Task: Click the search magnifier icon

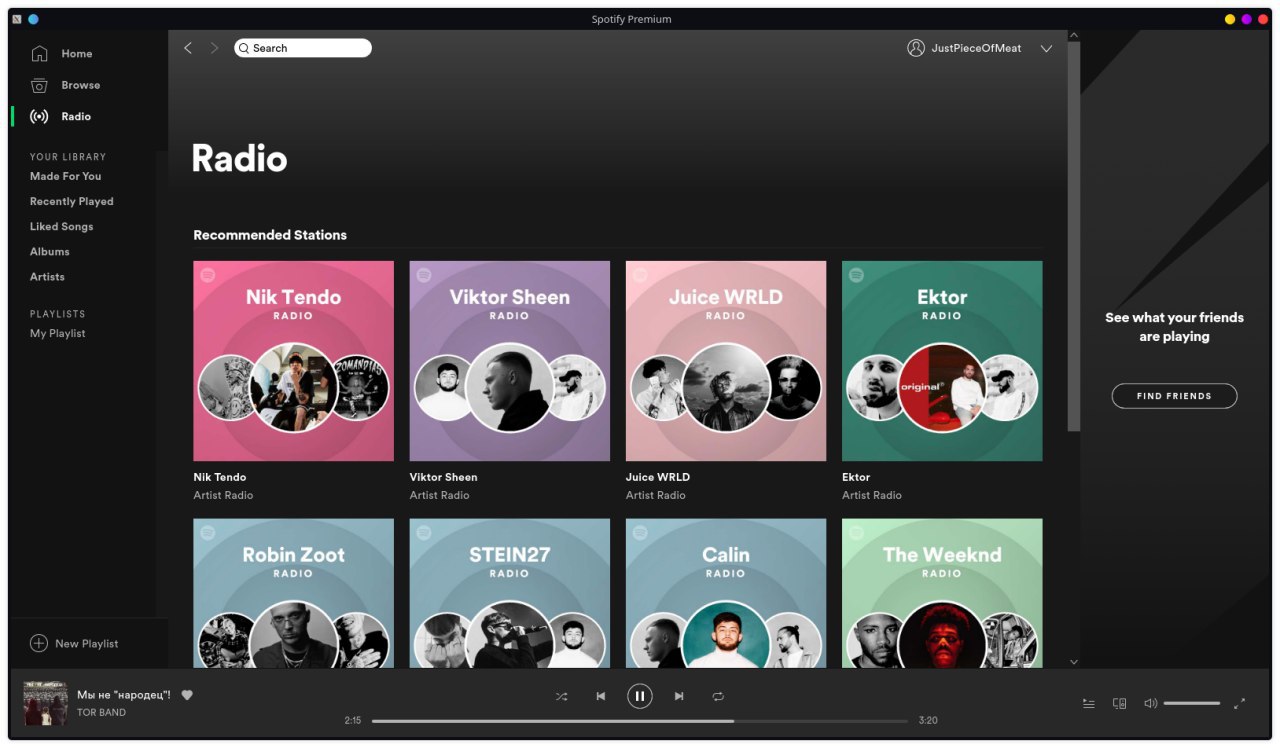Action: (x=244, y=48)
